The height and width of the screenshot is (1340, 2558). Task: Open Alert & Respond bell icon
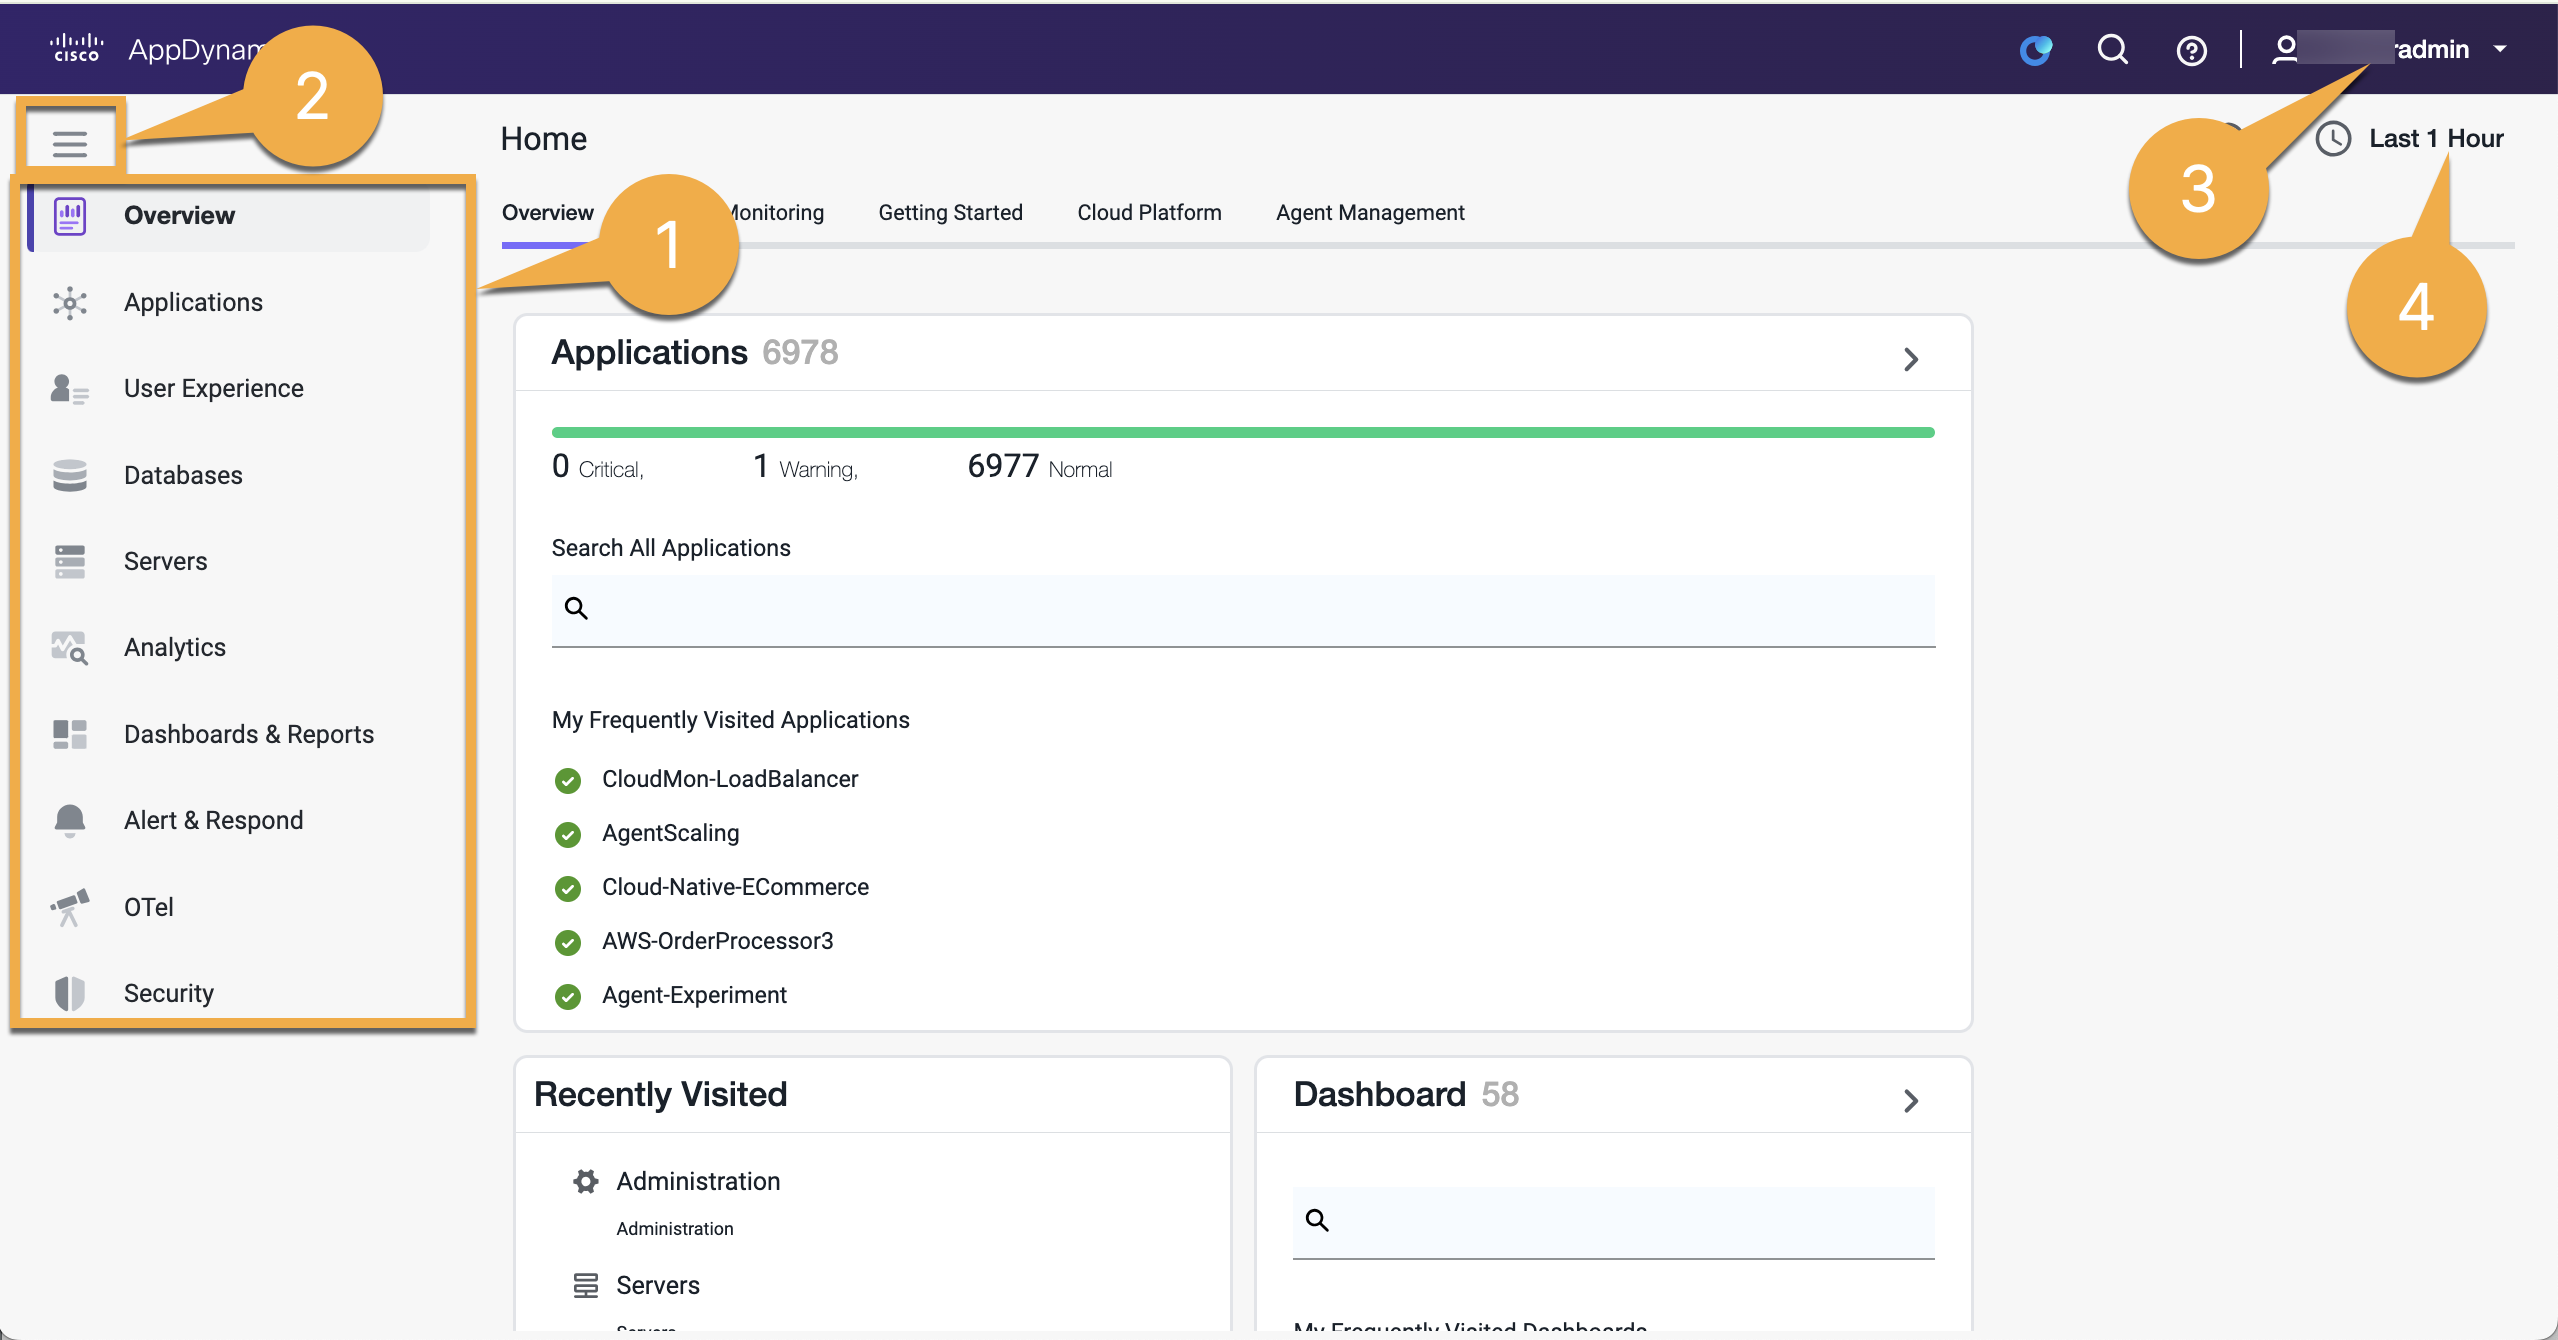(69, 820)
